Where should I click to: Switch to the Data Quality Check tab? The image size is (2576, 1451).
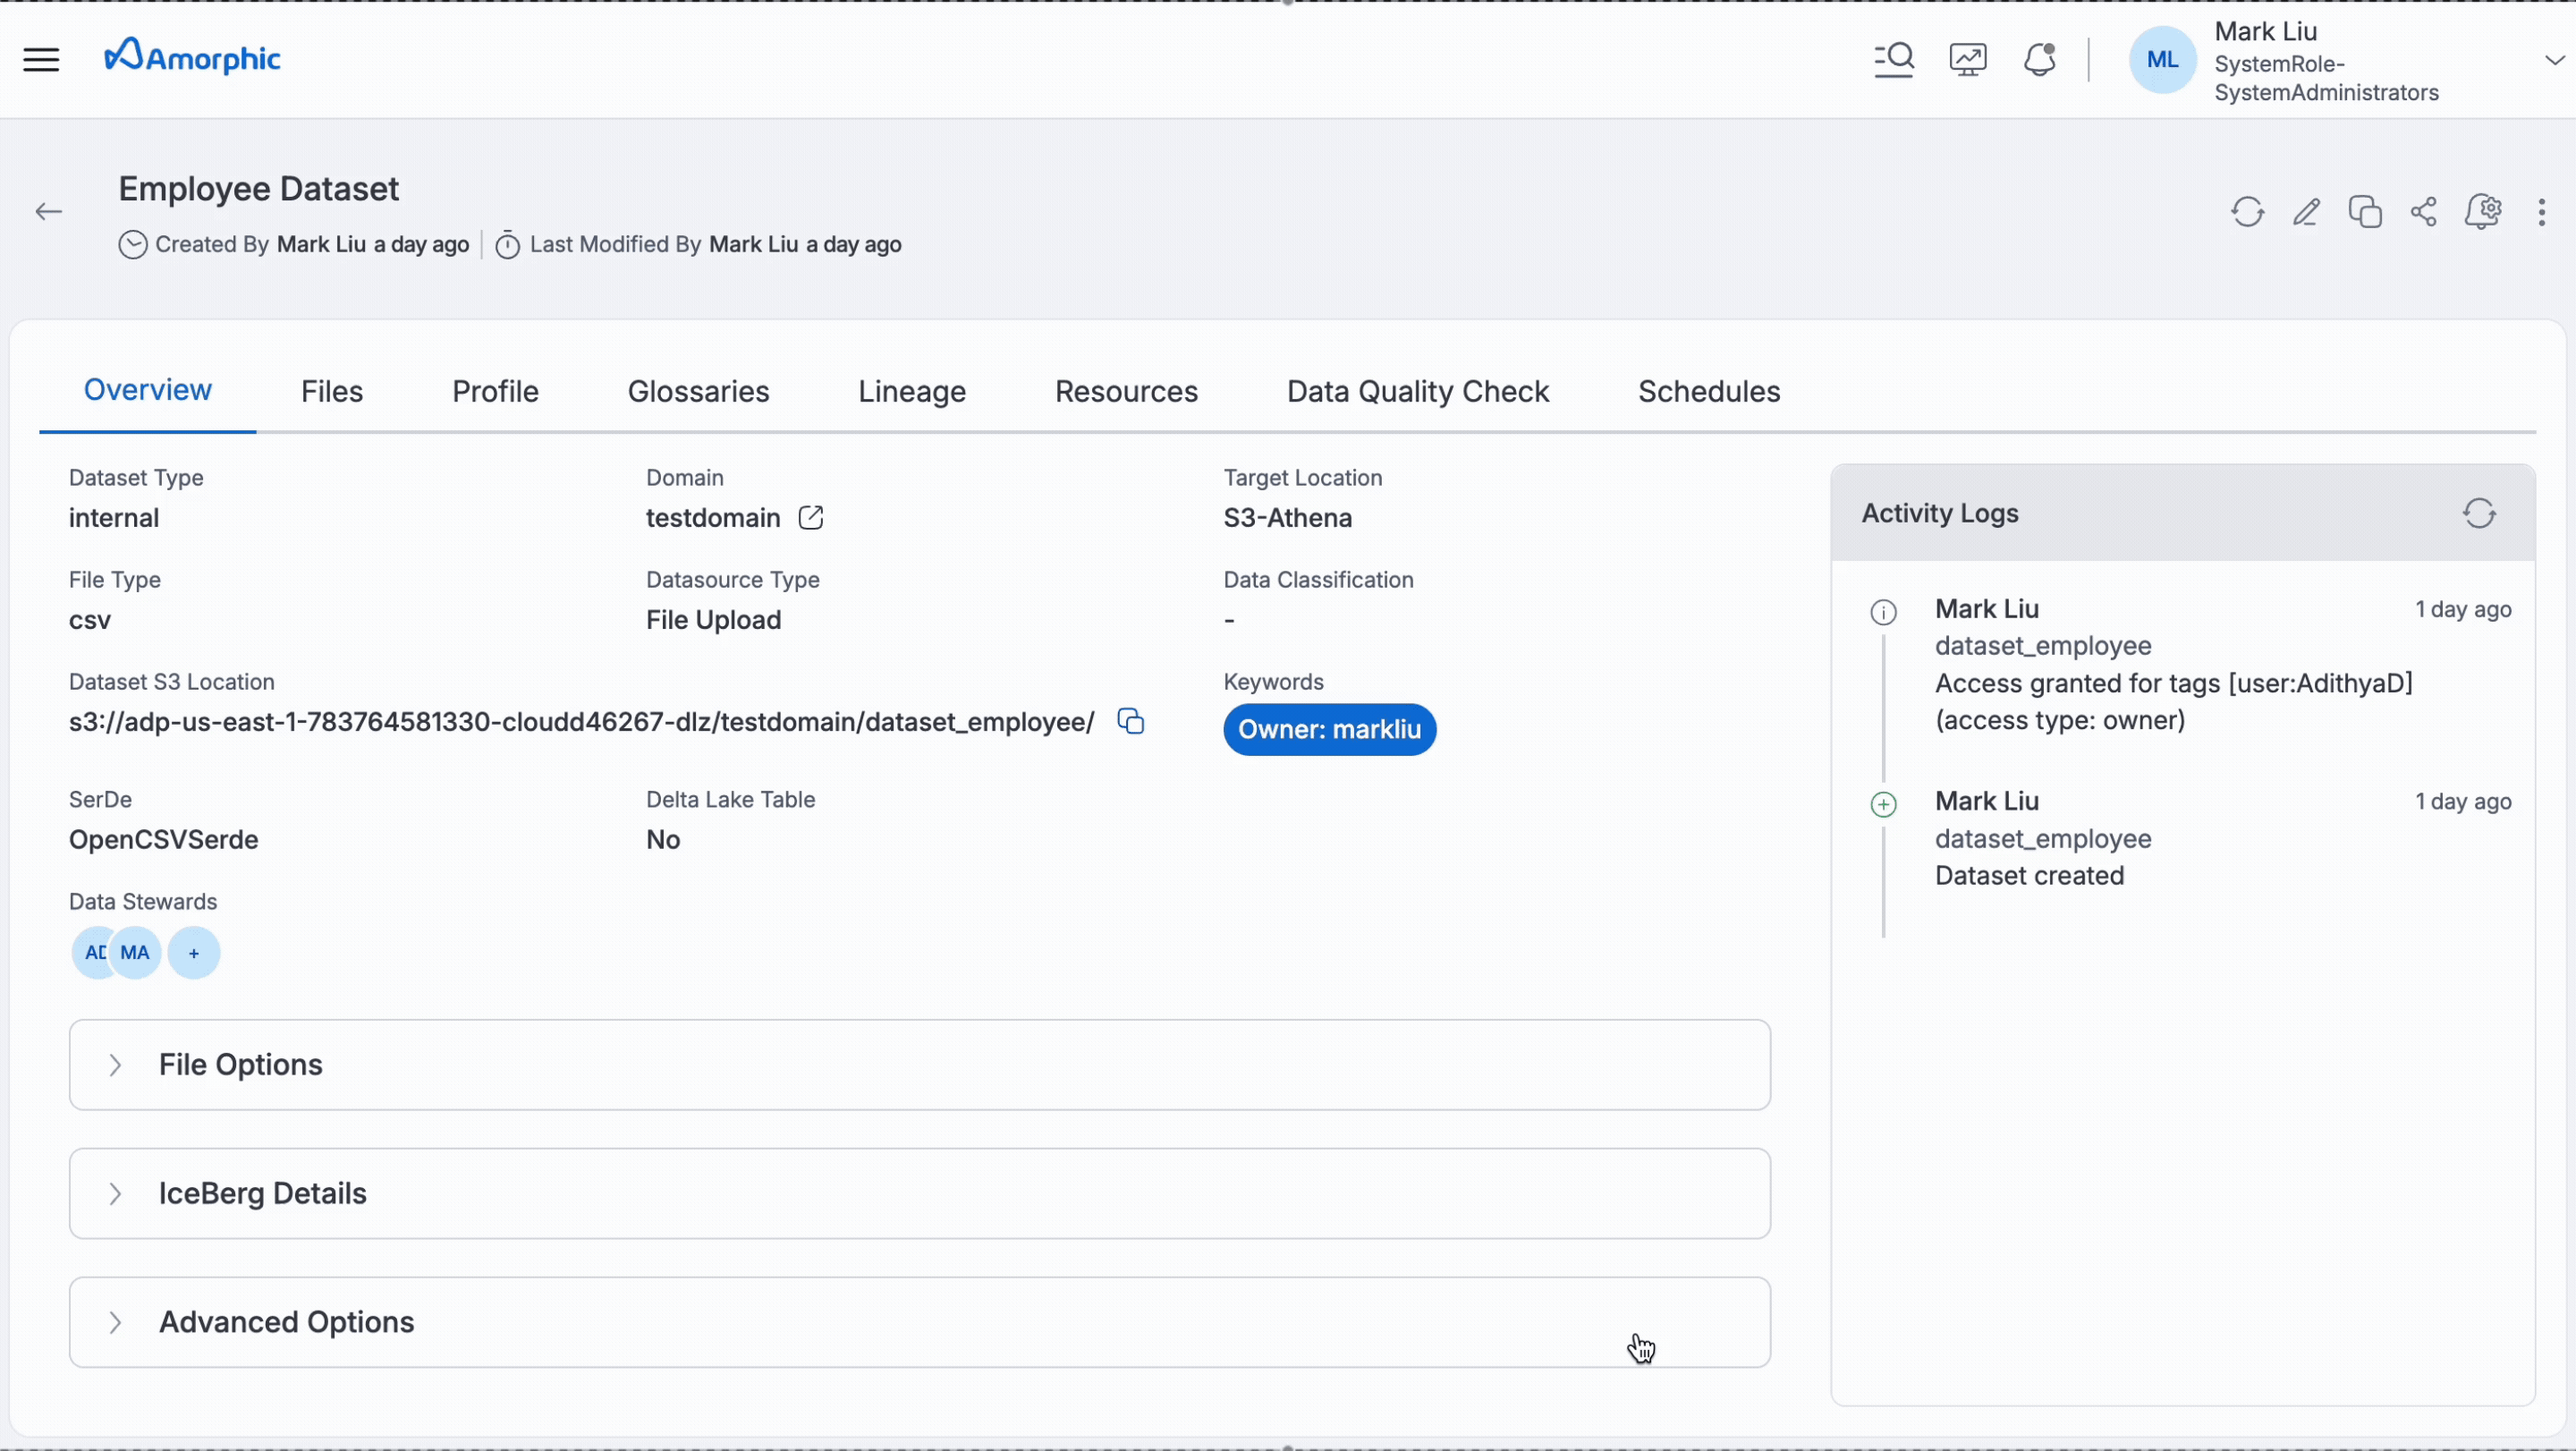[1417, 391]
